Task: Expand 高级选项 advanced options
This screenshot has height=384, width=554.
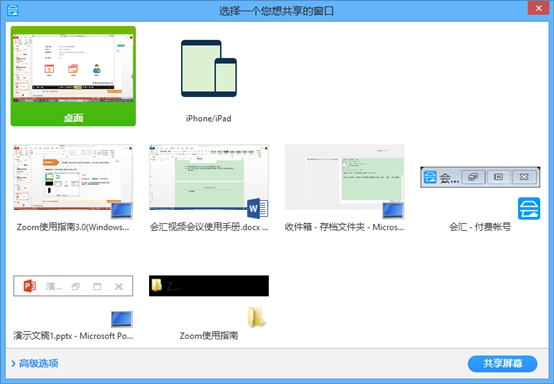Action: point(35,363)
